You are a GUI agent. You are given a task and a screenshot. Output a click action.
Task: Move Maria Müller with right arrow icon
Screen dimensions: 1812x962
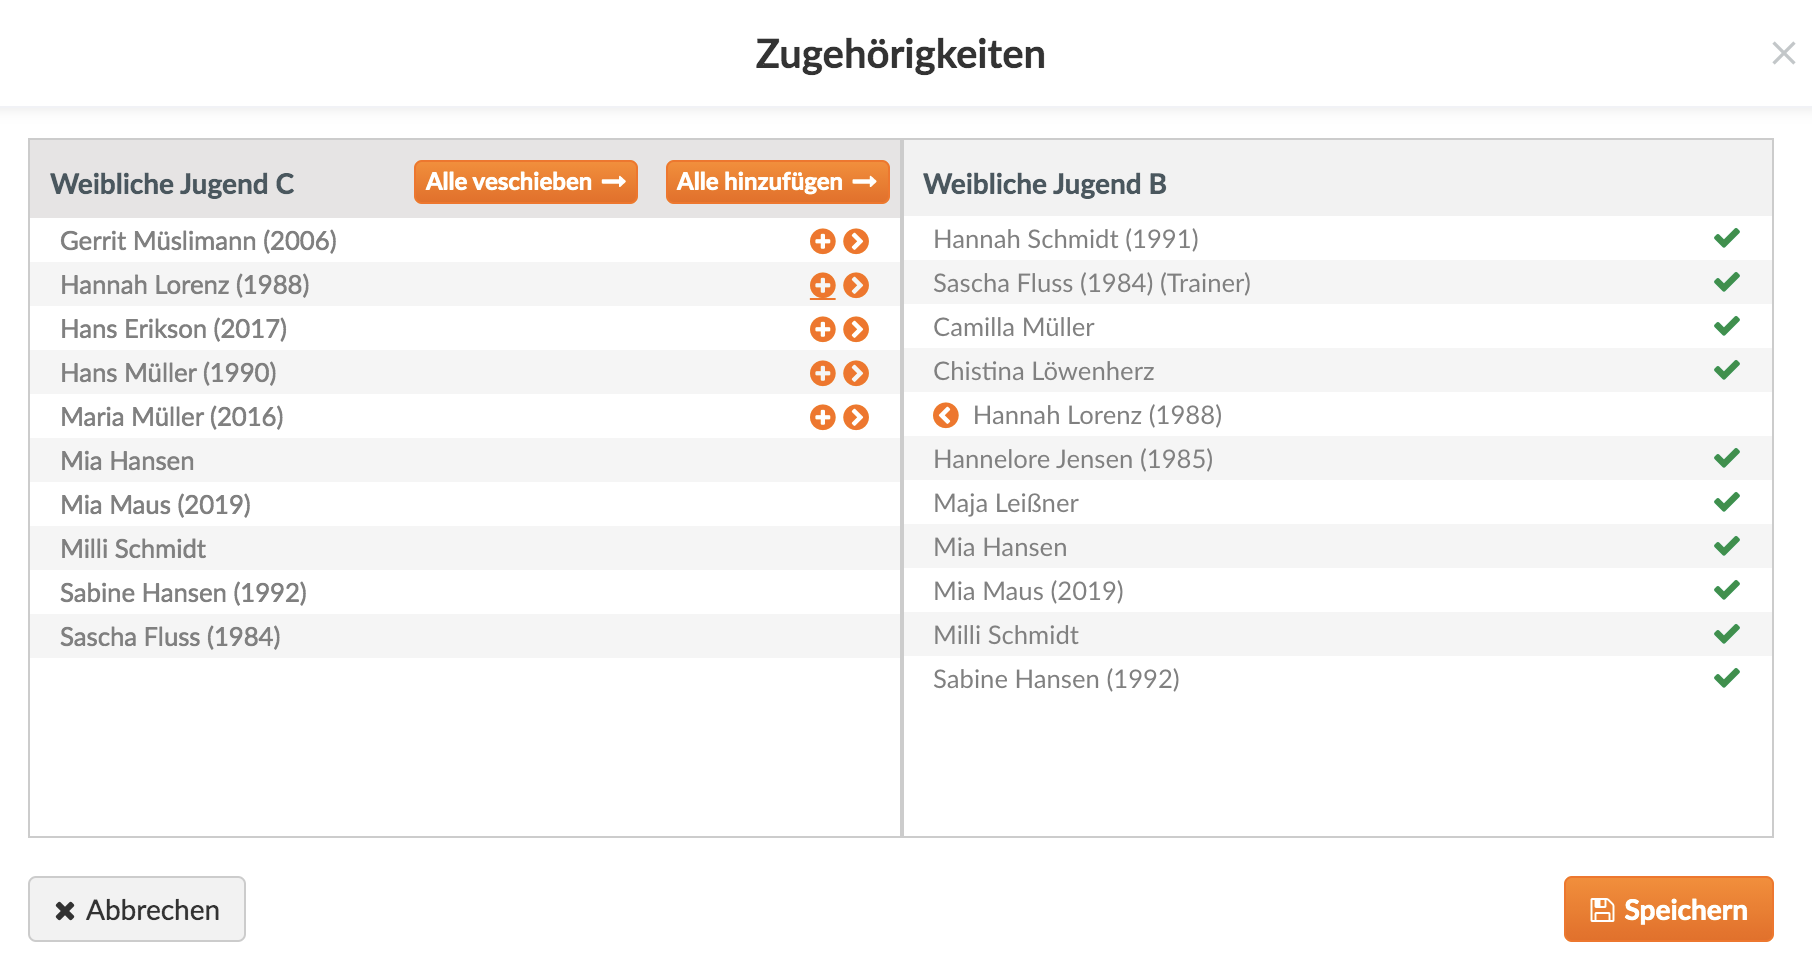click(x=856, y=417)
